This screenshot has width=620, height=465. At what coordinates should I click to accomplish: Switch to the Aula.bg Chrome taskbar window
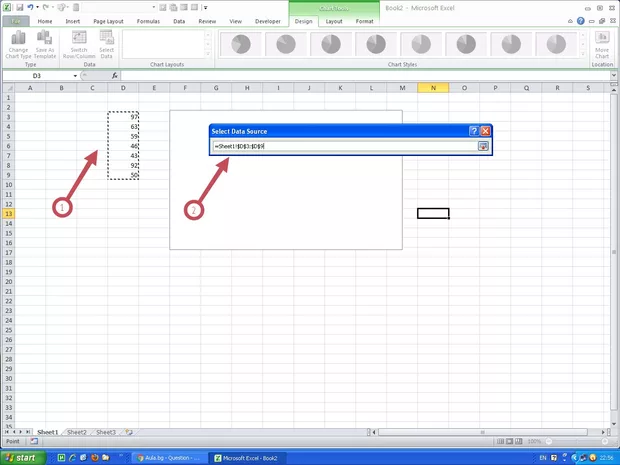168,458
